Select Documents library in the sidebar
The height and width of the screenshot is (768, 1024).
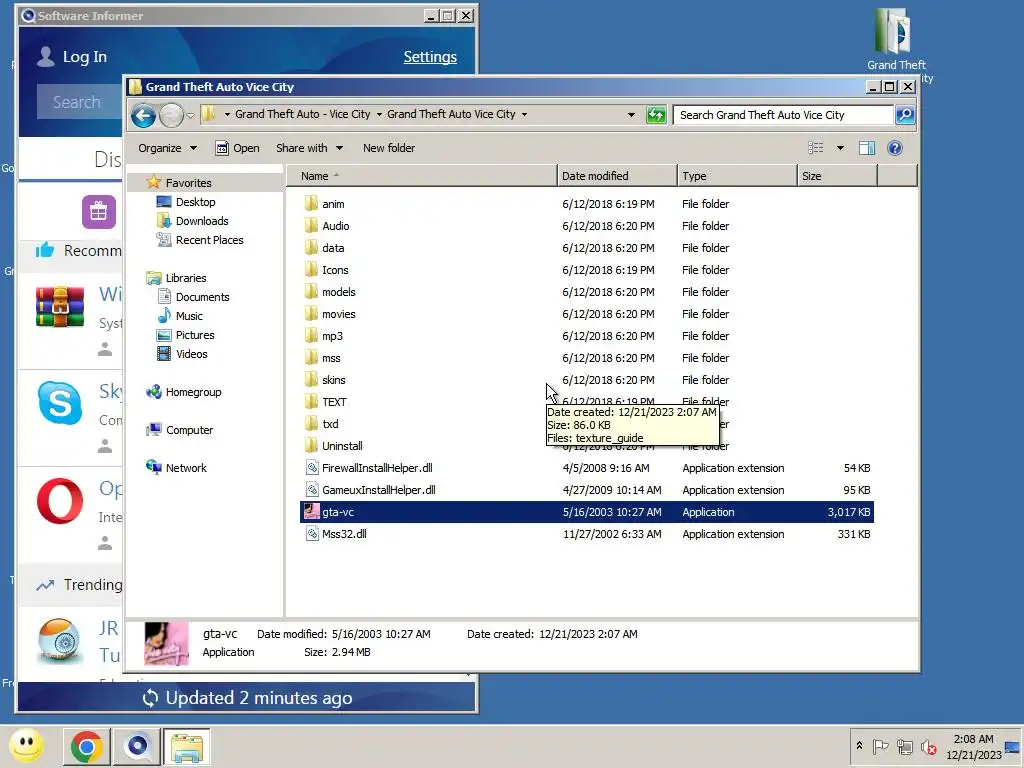[202, 296]
